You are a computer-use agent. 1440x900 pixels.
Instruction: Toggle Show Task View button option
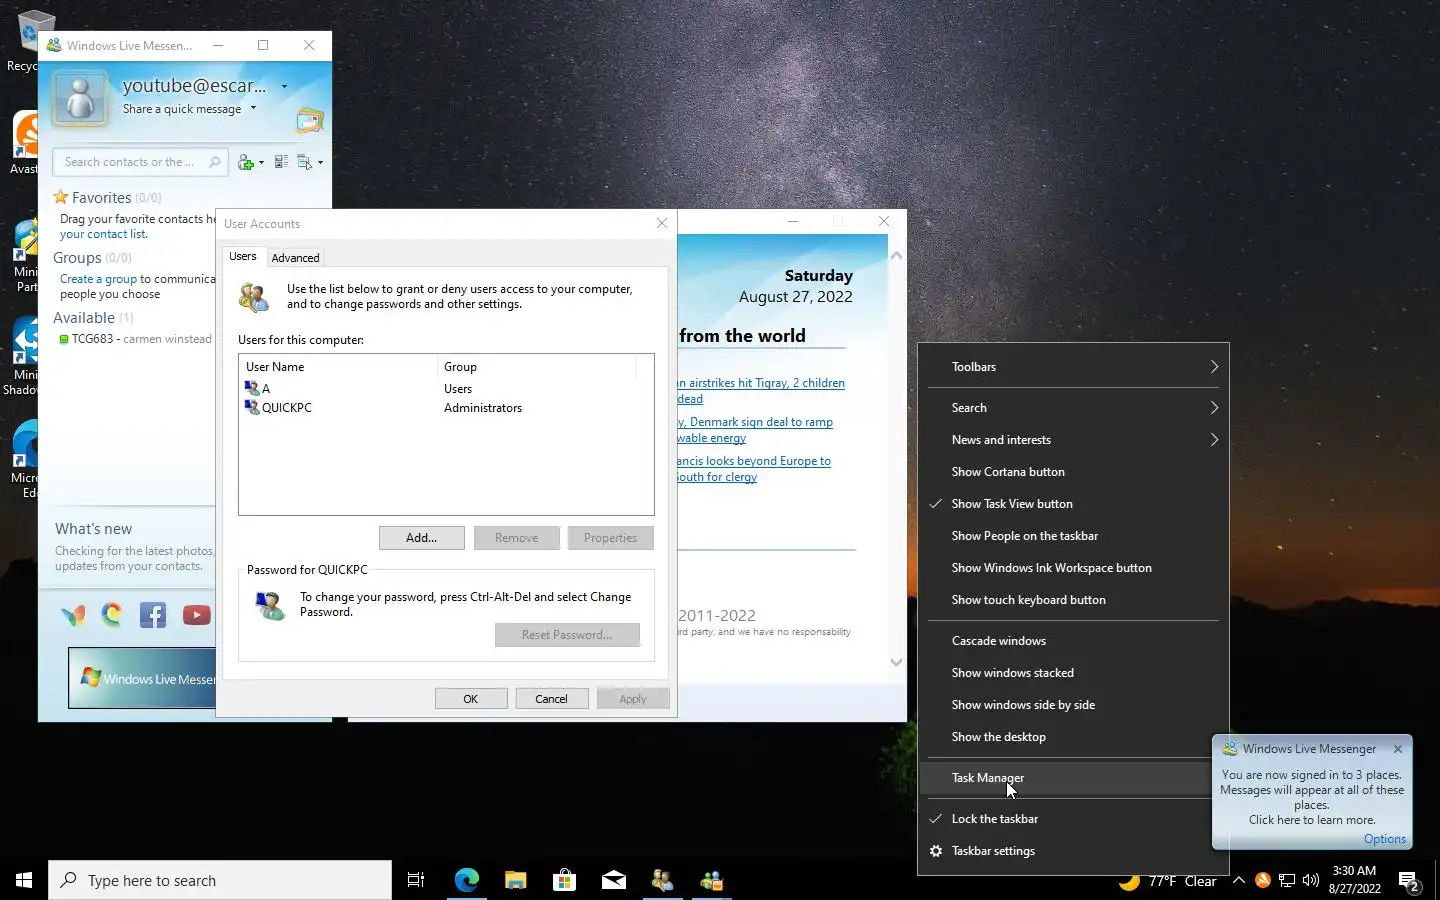coord(1073,504)
